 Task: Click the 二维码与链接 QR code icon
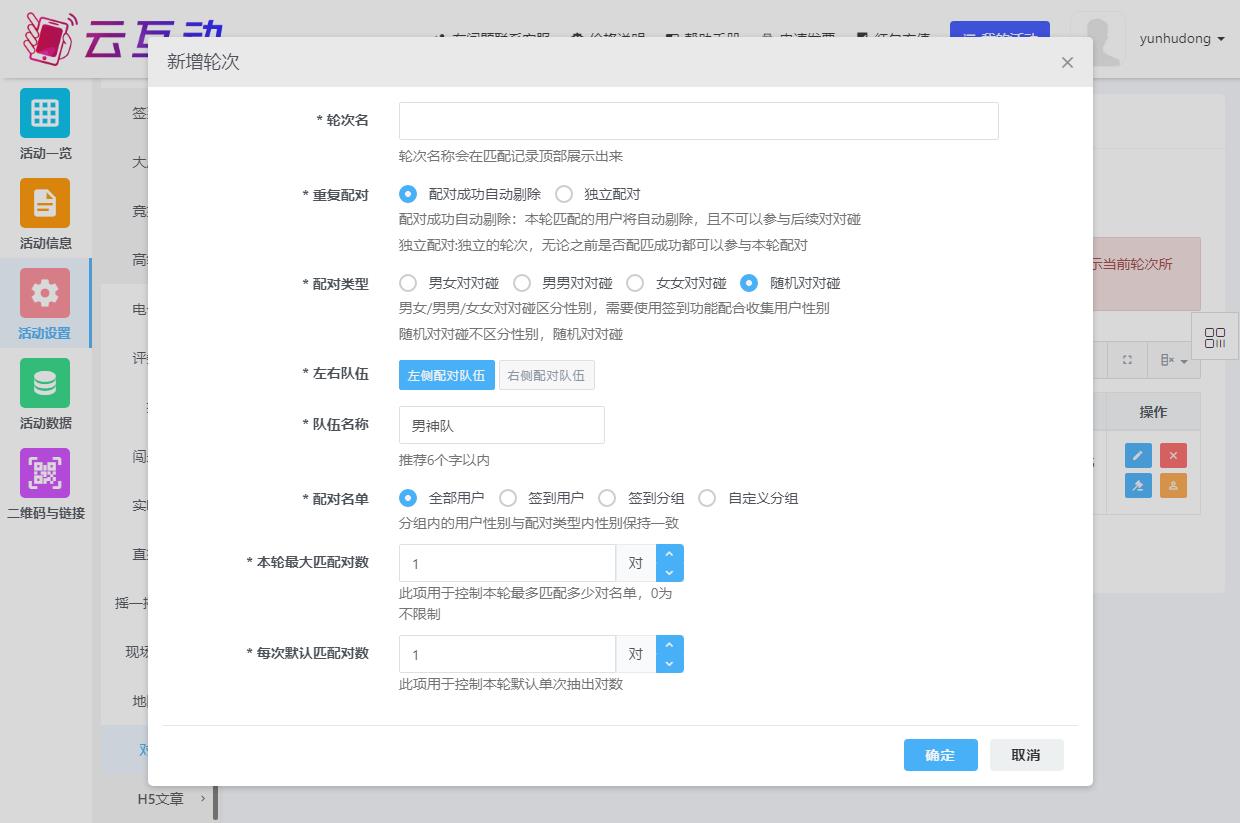(x=45, y=473)
